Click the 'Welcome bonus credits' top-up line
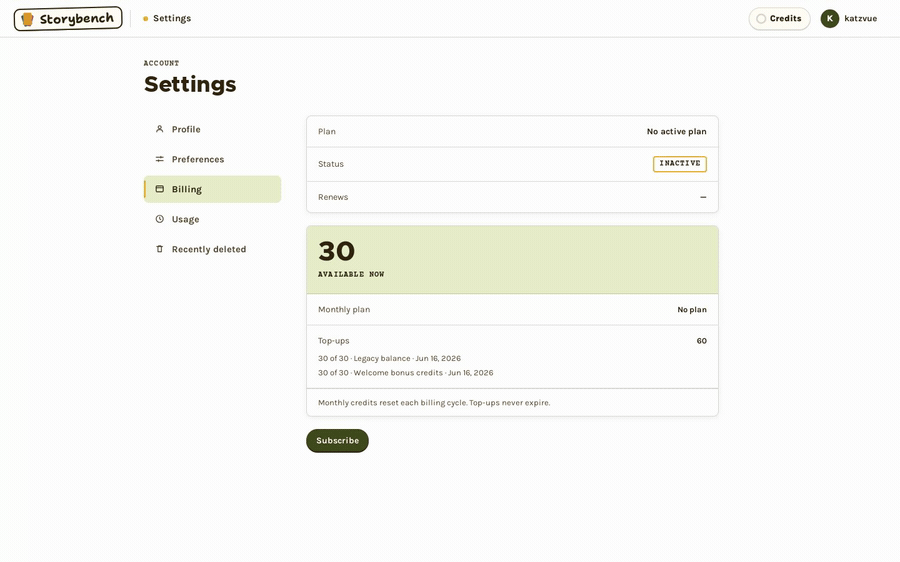 pos(406,373)
